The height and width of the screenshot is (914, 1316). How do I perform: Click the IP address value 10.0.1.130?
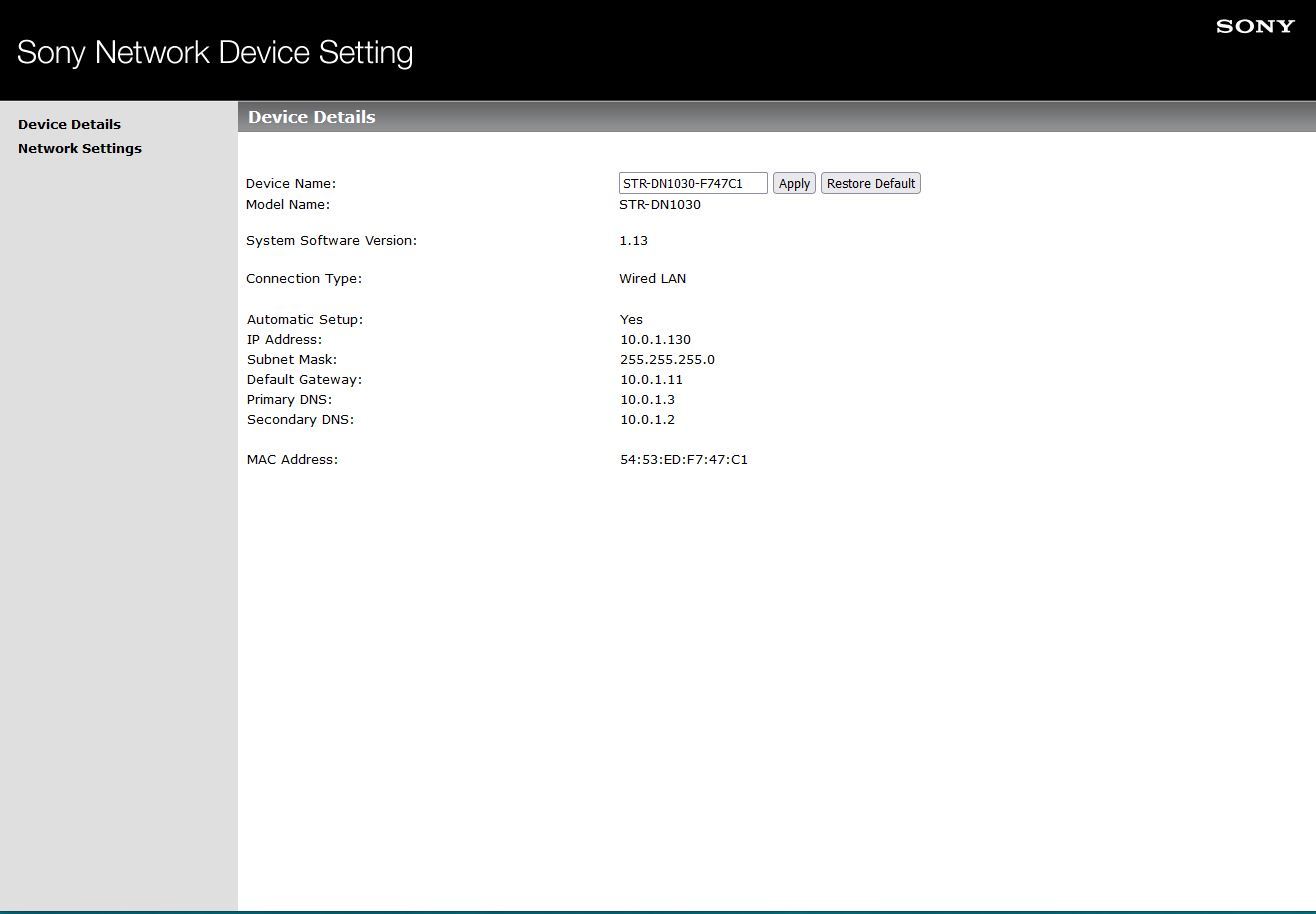(655, 340)
